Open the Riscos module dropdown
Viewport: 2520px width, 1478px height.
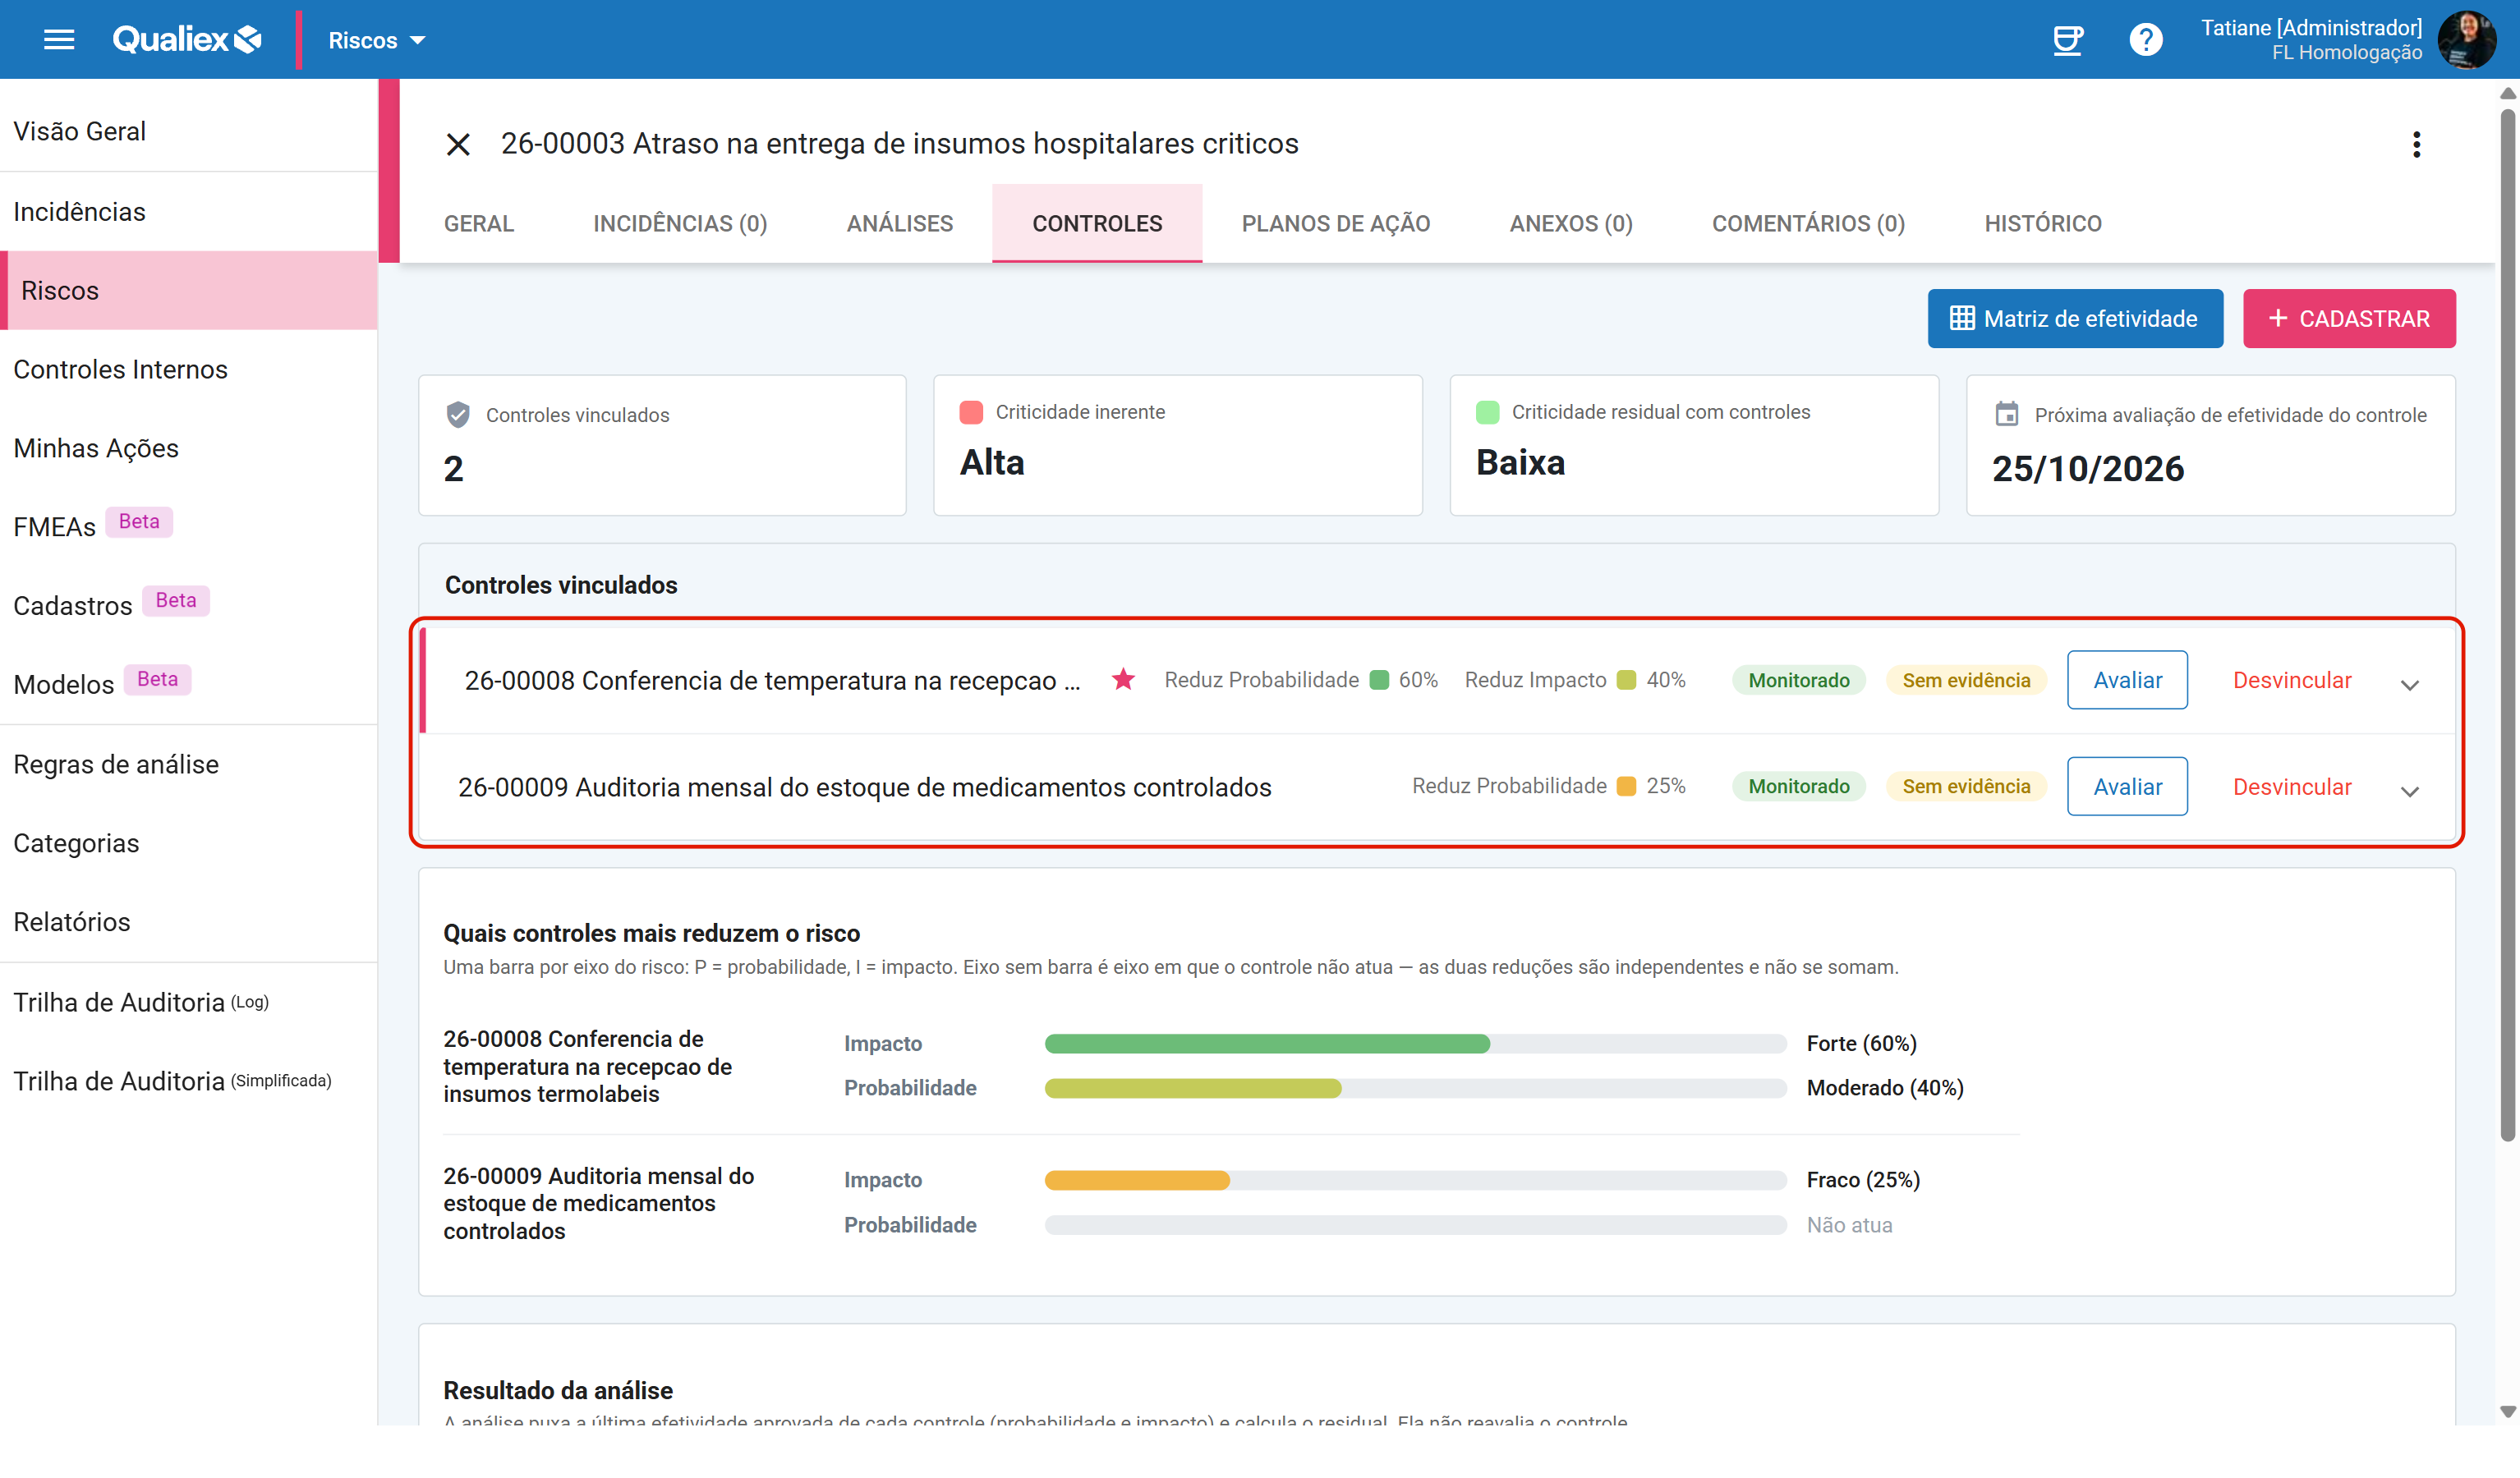377,40
